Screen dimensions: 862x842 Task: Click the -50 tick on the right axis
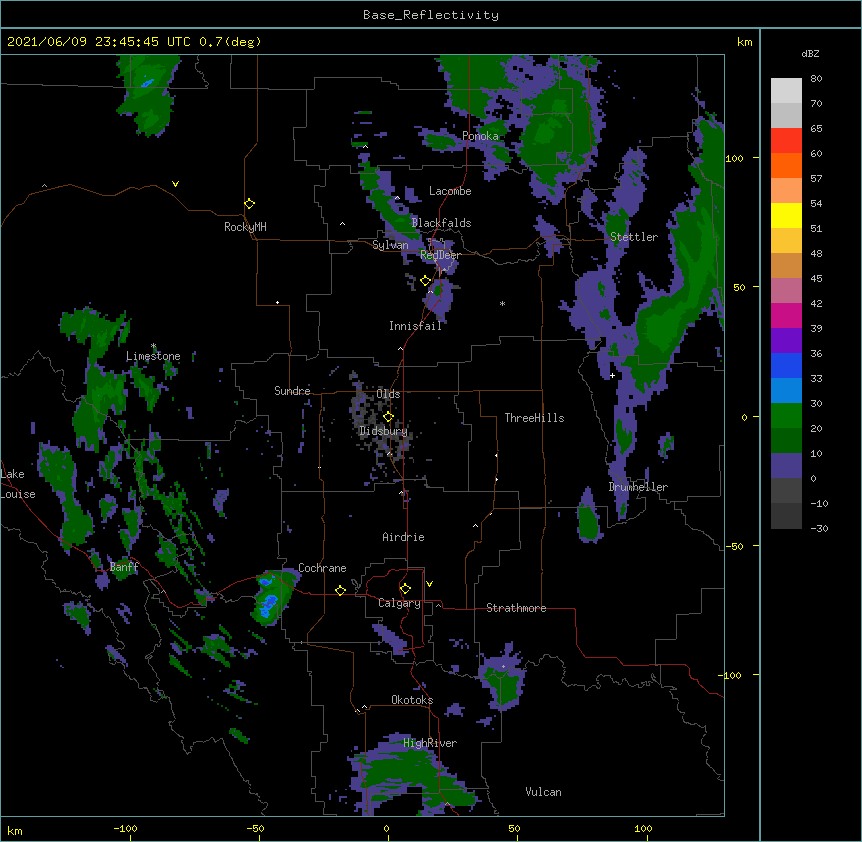[734, 546]
